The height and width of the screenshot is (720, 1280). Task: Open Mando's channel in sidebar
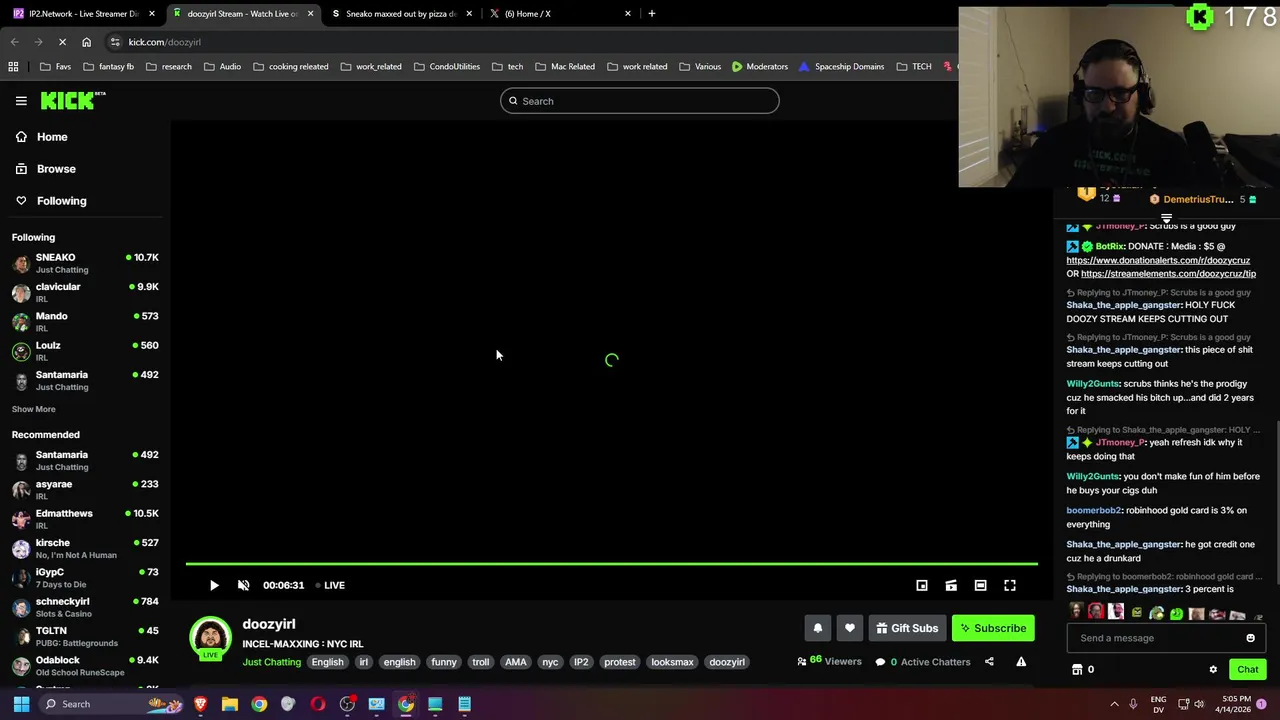tap(85, 321)
